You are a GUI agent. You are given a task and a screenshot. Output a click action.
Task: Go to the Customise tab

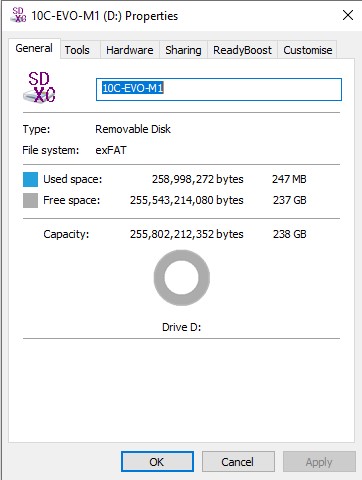point(307,50)
